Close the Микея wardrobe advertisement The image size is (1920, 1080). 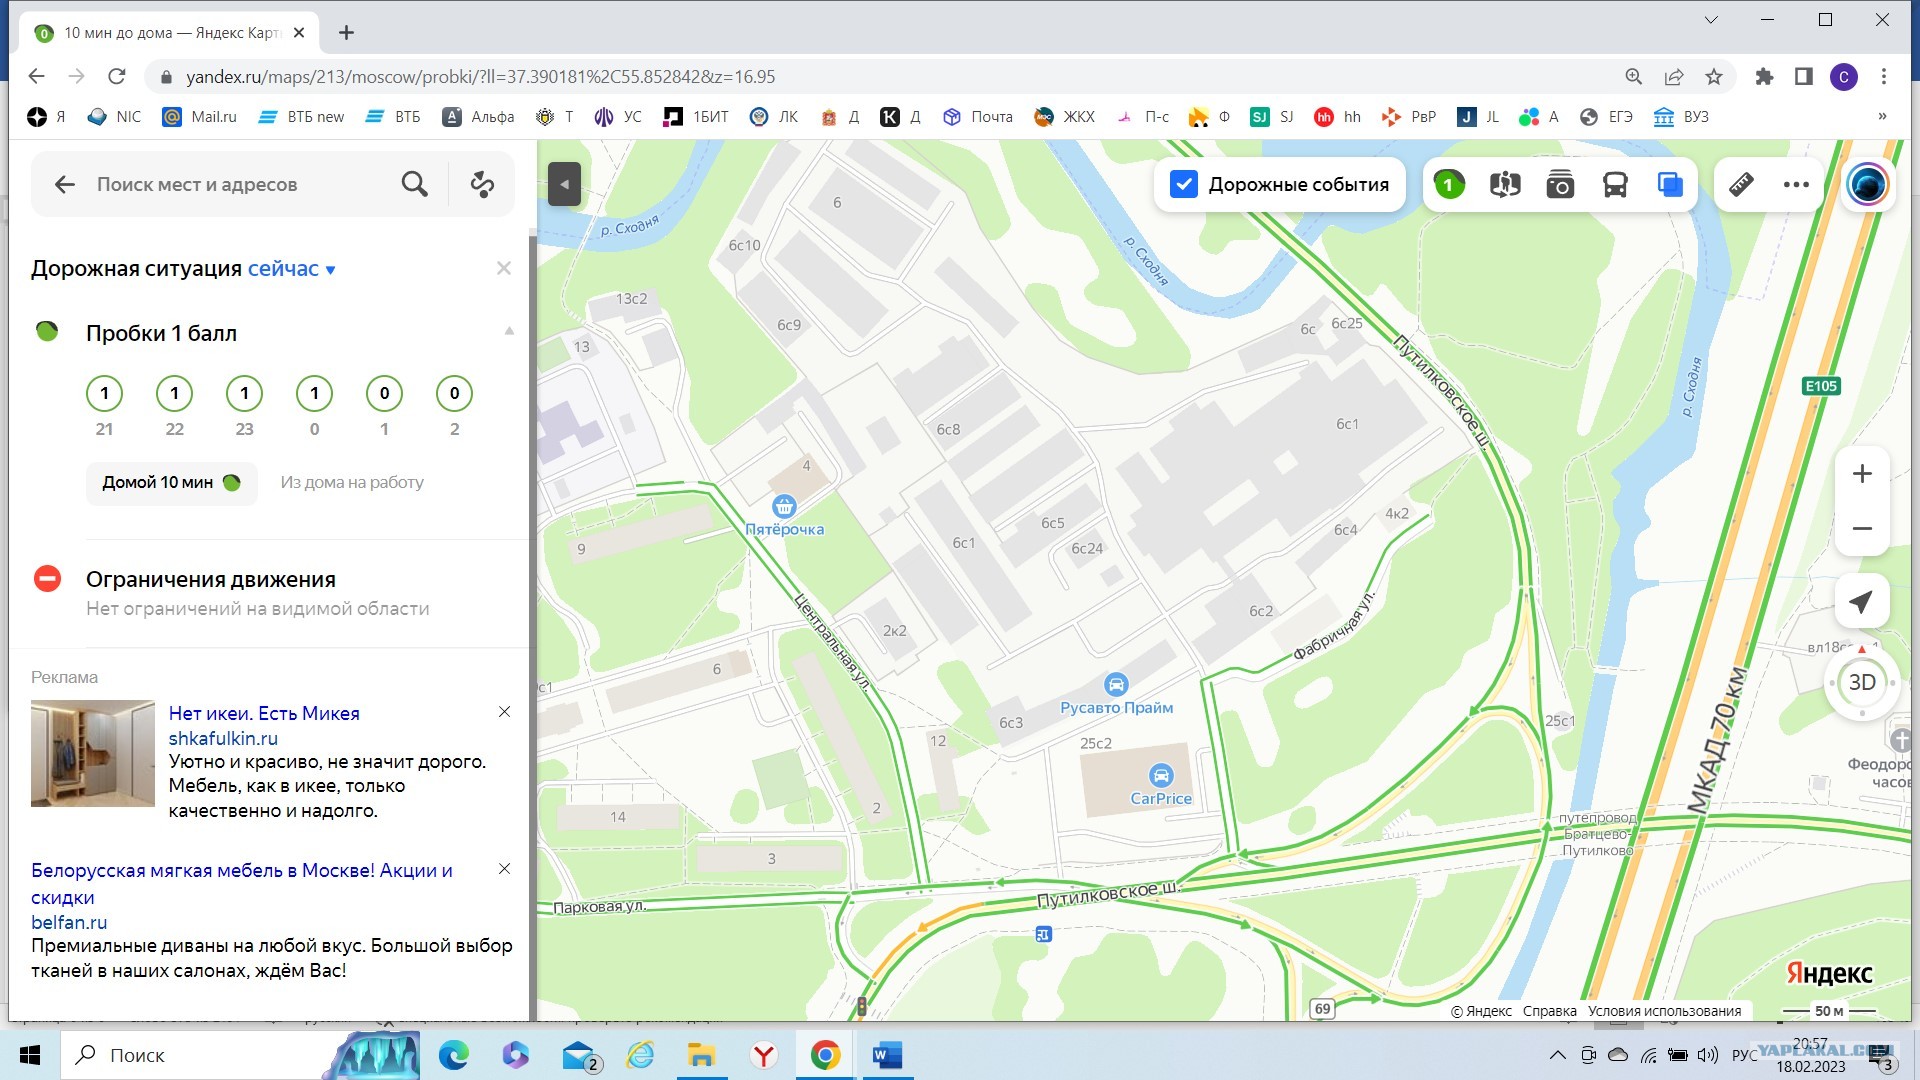[504, 712]
